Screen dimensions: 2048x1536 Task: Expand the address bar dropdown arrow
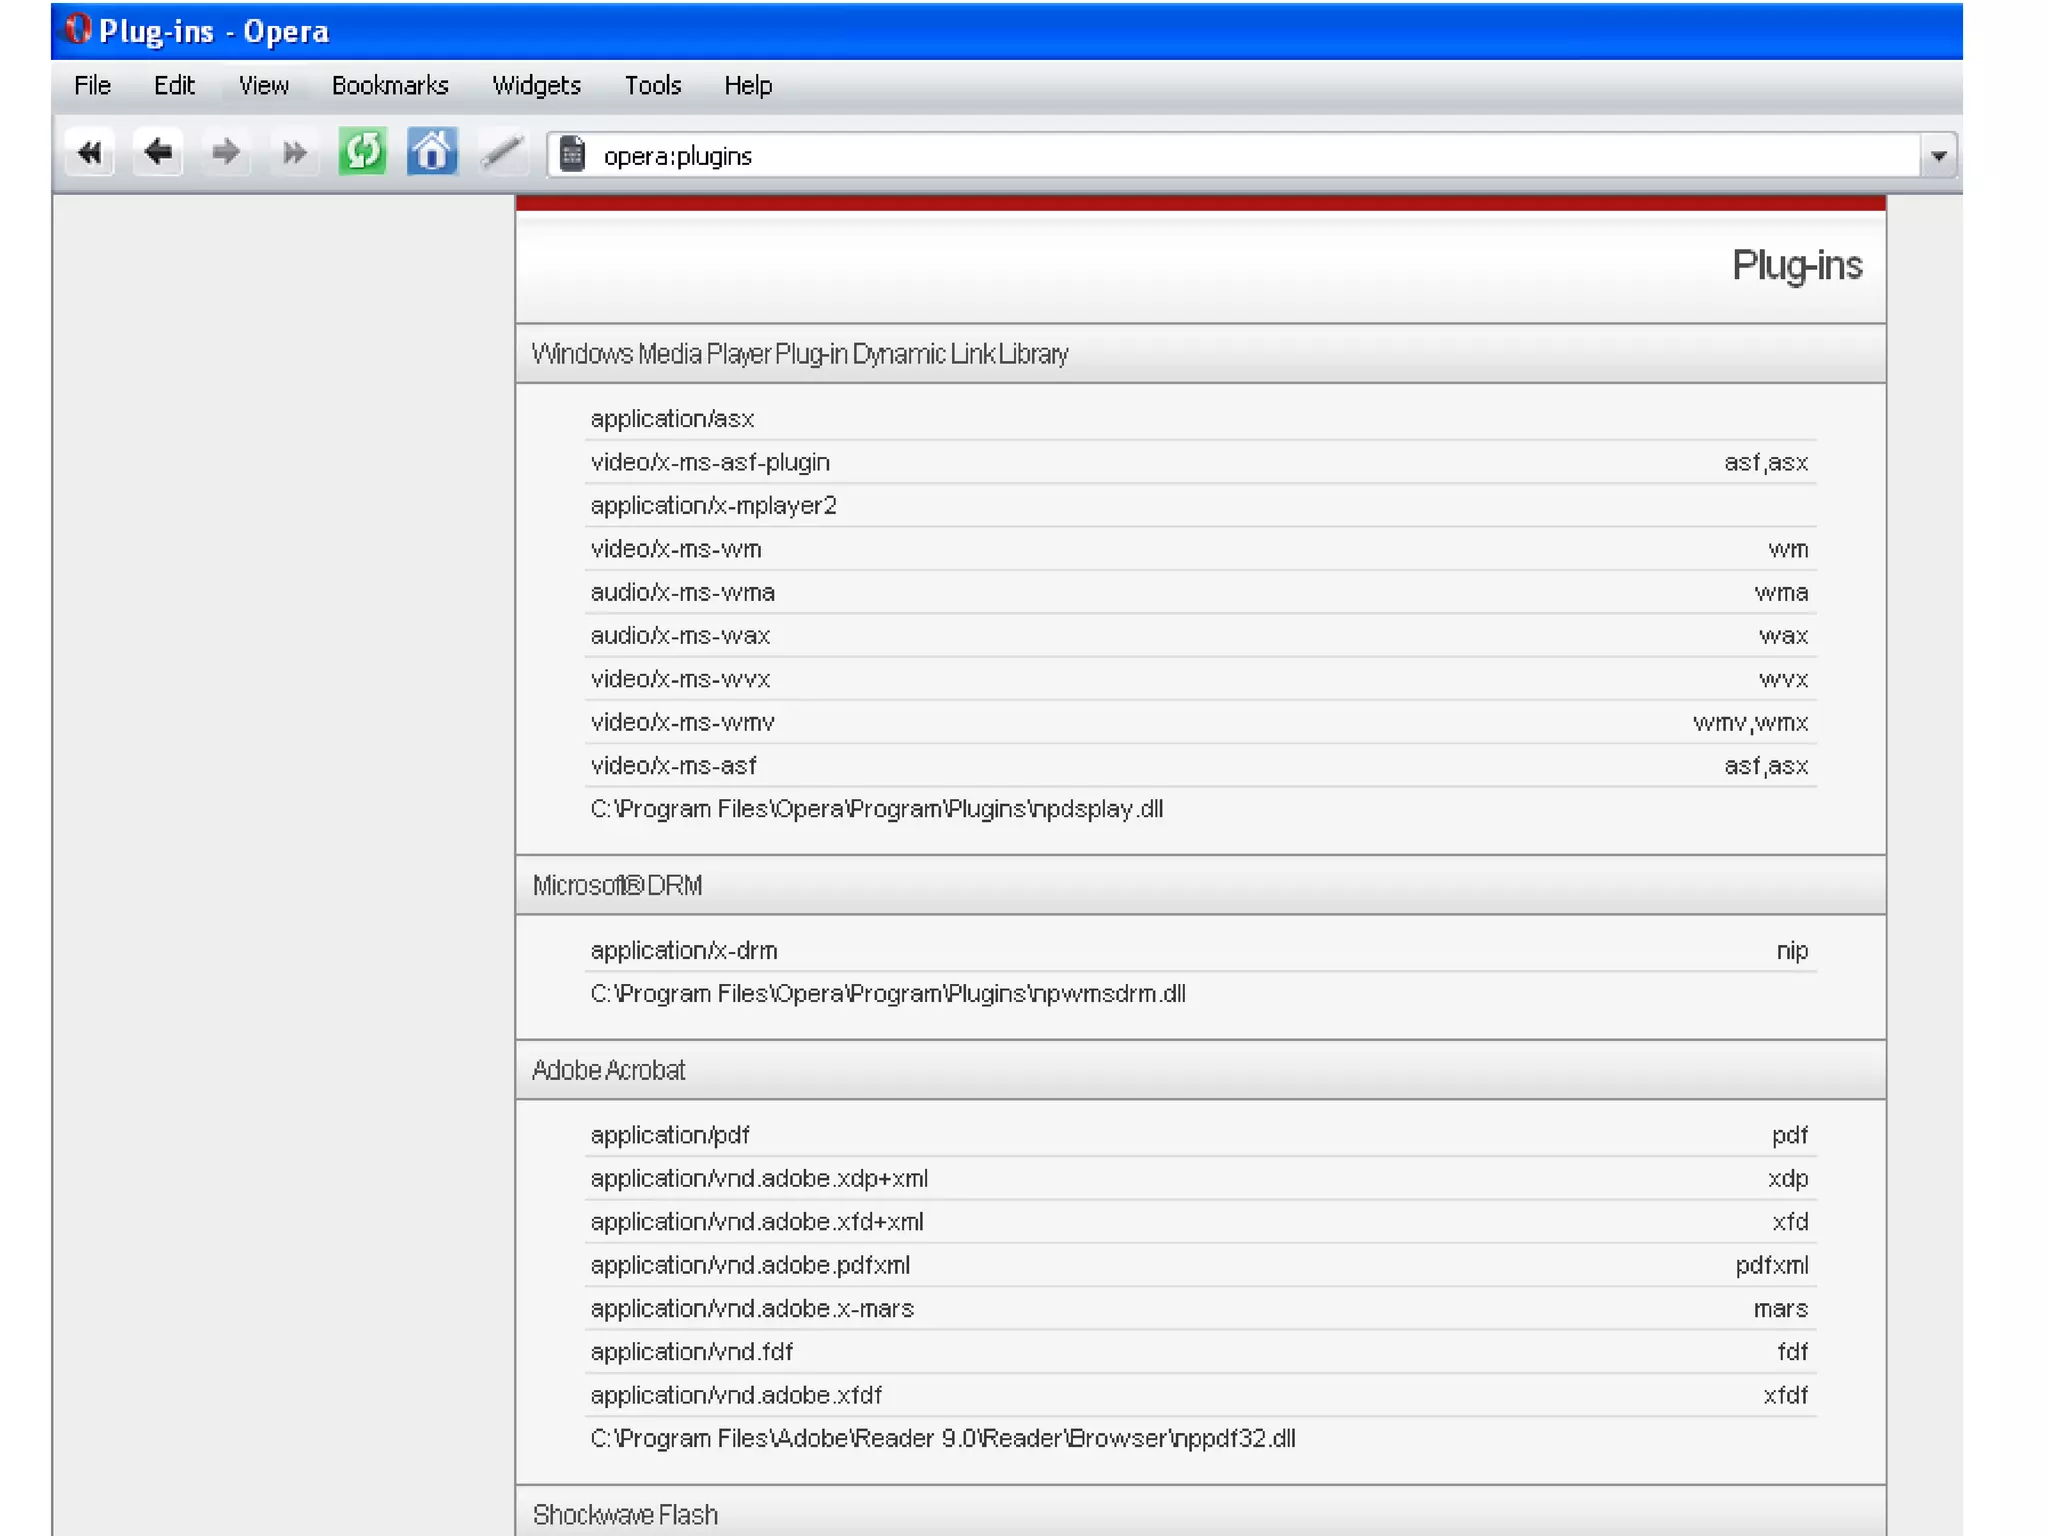(x=1938, y=156)
